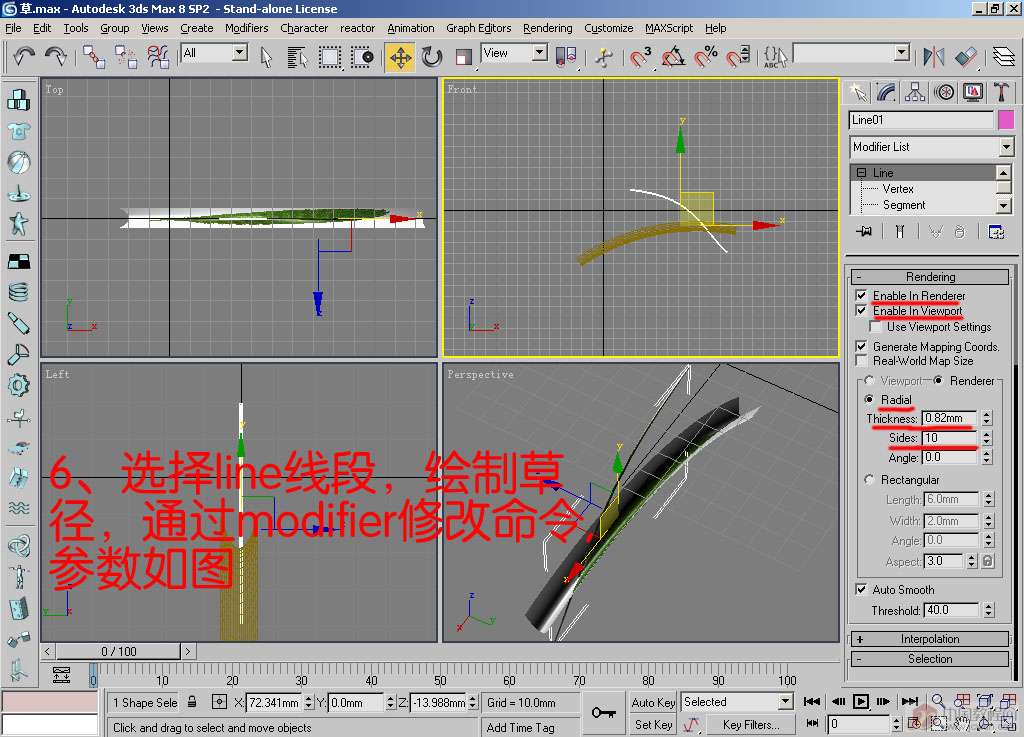Open the Key Filters dialog
1024x737 pixels.
coord(750,725)
